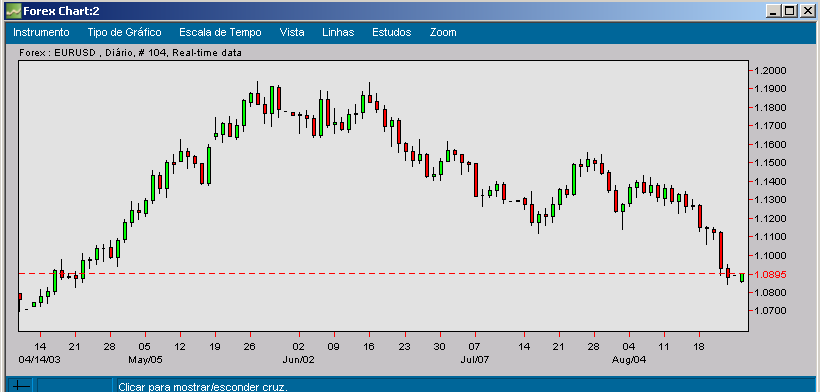Click the last green candlestick on right

pyautogui.click(x=742, y=278)
